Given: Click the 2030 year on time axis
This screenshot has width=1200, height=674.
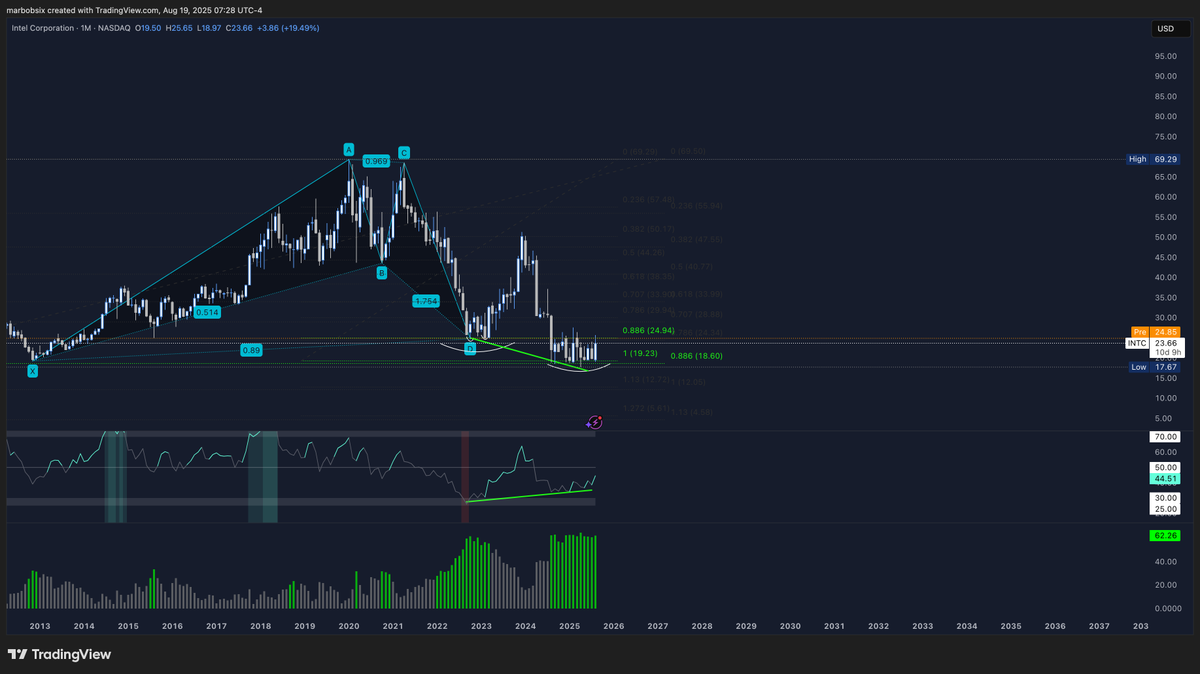Looking at the screenshot, I should tap(790, 626).
